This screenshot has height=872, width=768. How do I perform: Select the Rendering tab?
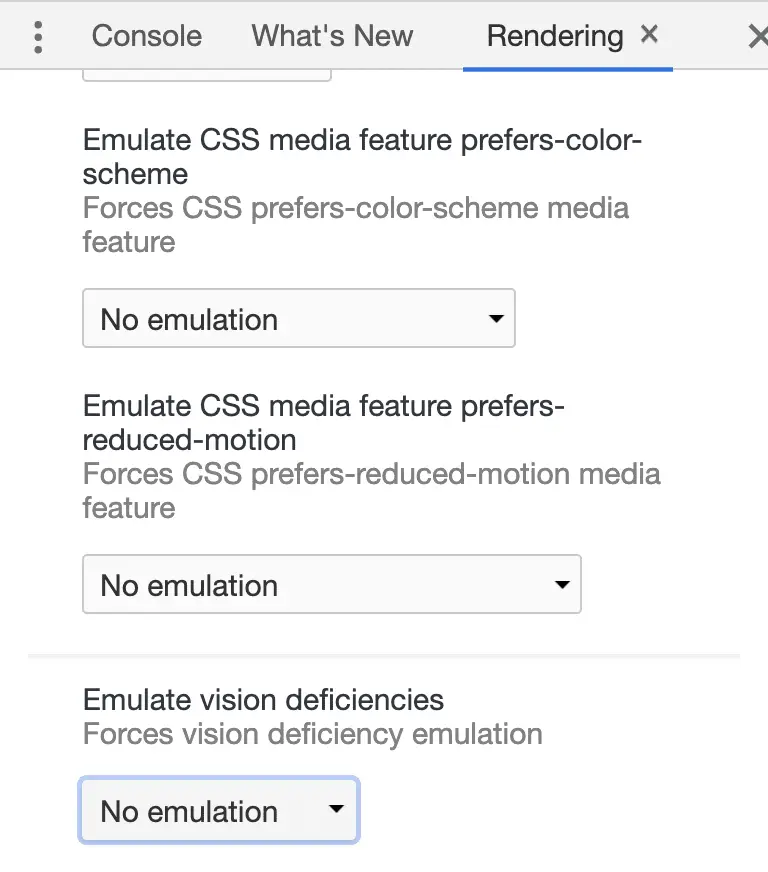click(x=555, y=36)
